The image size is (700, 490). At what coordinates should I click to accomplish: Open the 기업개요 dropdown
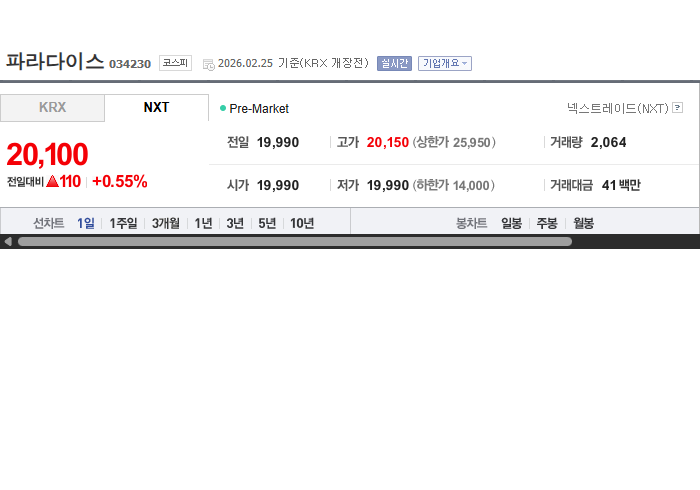445,63
